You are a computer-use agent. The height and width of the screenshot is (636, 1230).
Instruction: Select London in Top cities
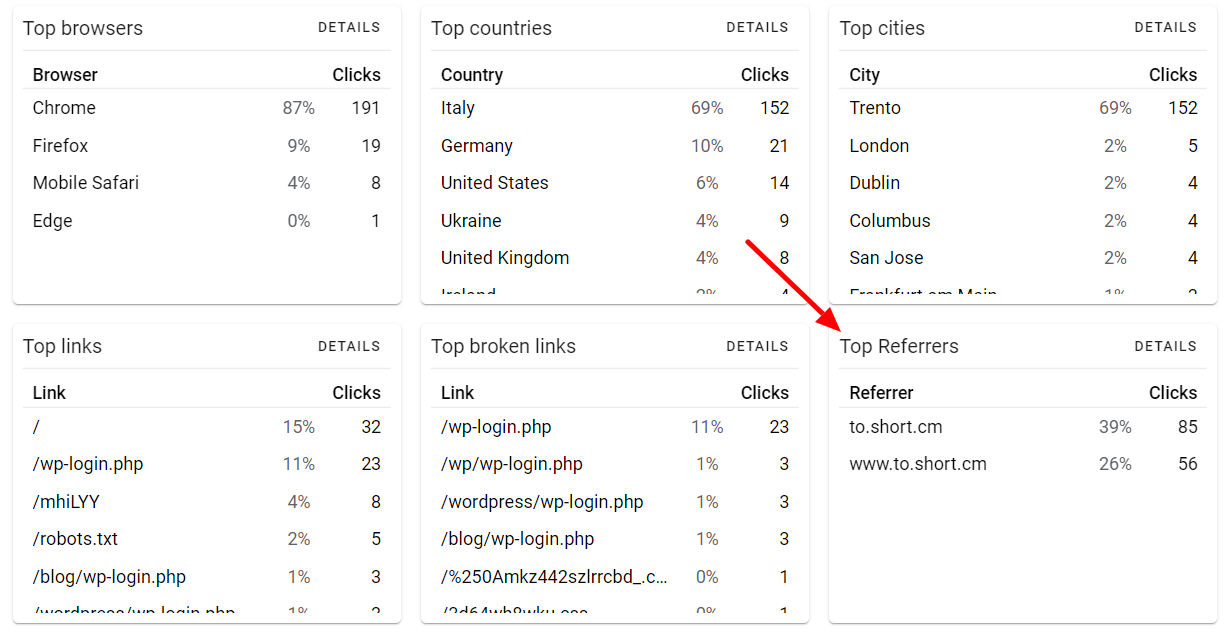pos(879,145)
